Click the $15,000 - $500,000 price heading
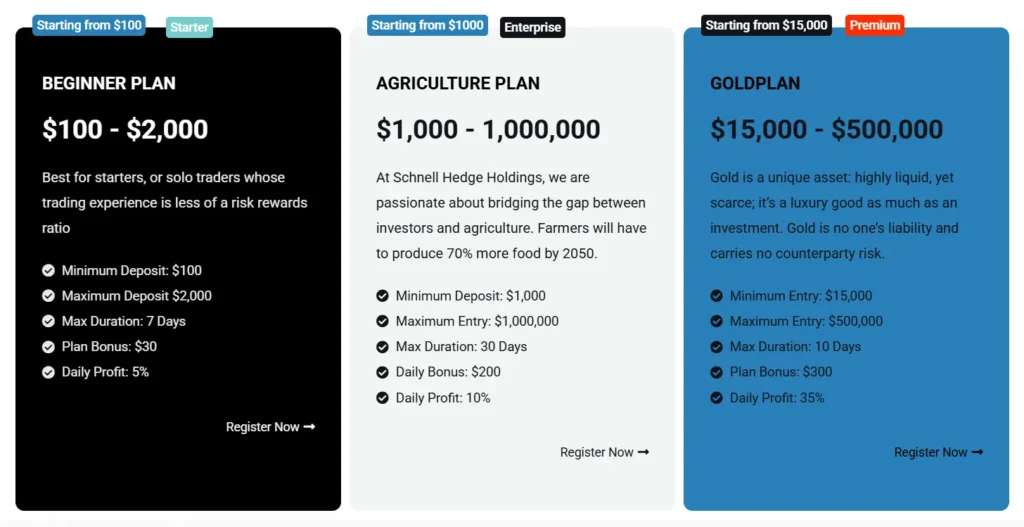Viewport: 1024px width, 527px height. 826,130
